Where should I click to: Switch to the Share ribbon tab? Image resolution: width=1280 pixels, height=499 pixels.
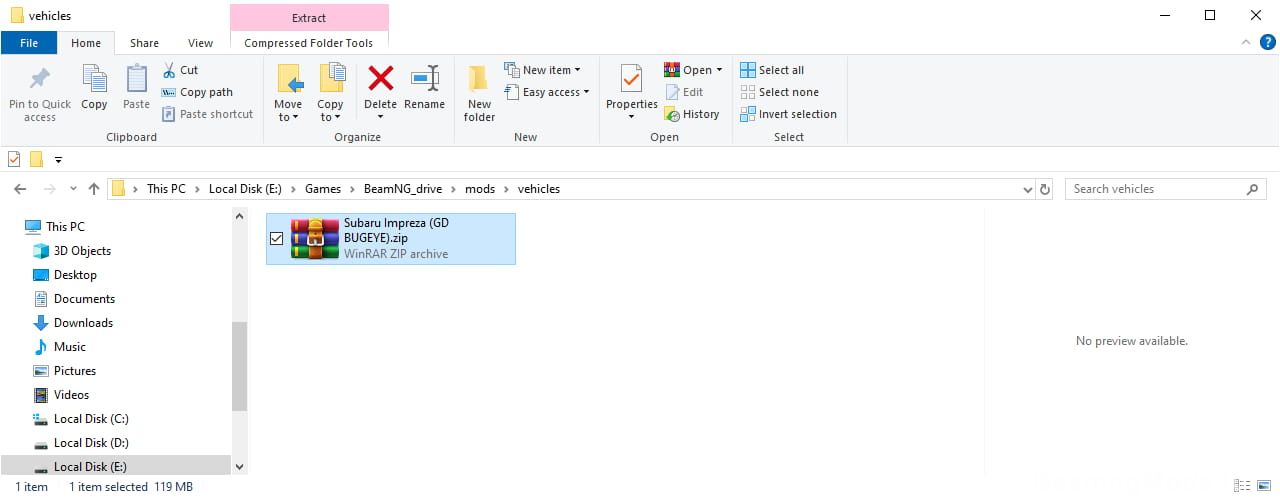(144, 43)
